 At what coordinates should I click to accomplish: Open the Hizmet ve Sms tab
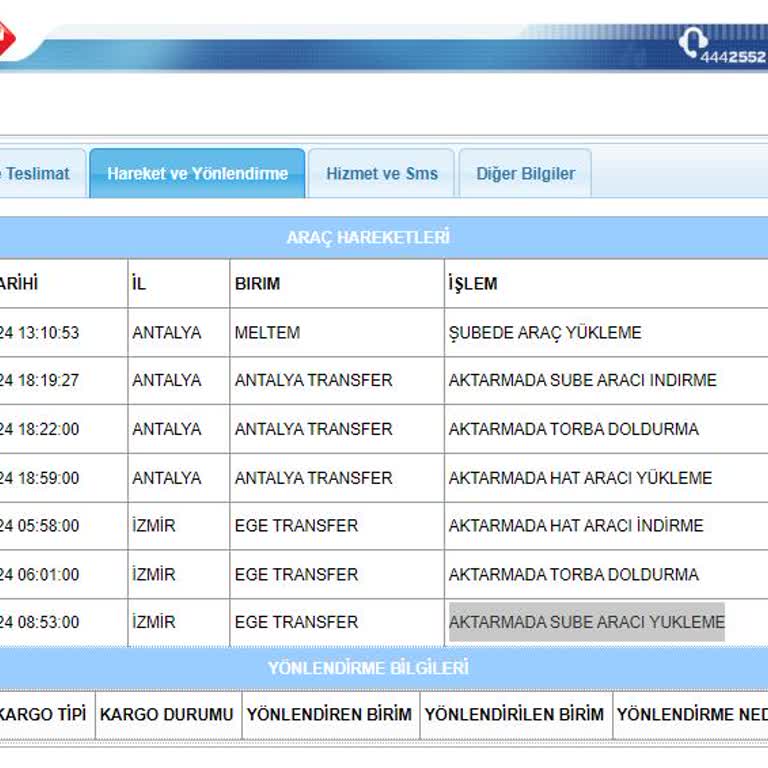coord(382,173)
